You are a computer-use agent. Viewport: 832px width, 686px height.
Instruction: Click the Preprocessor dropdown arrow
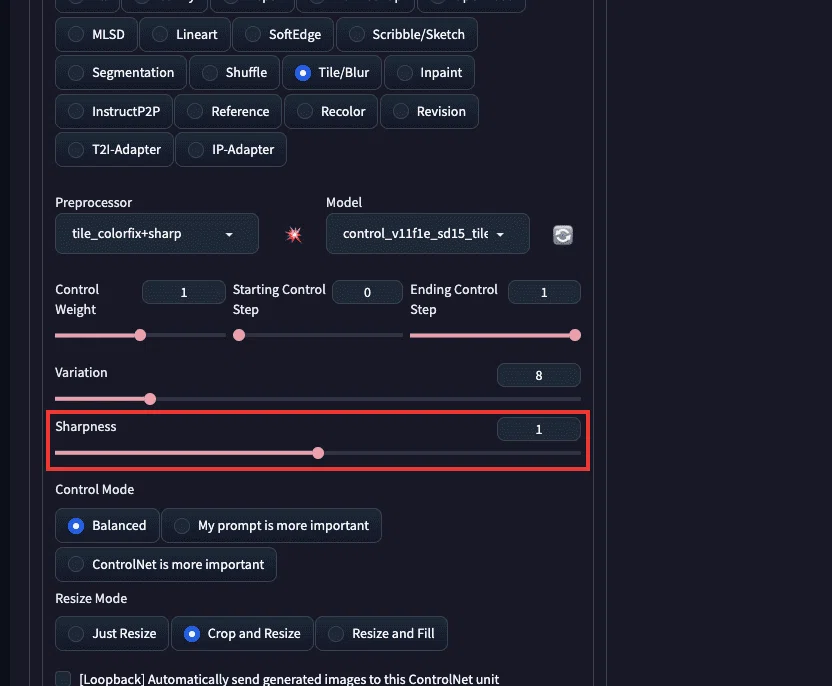[x=229, y=235]
